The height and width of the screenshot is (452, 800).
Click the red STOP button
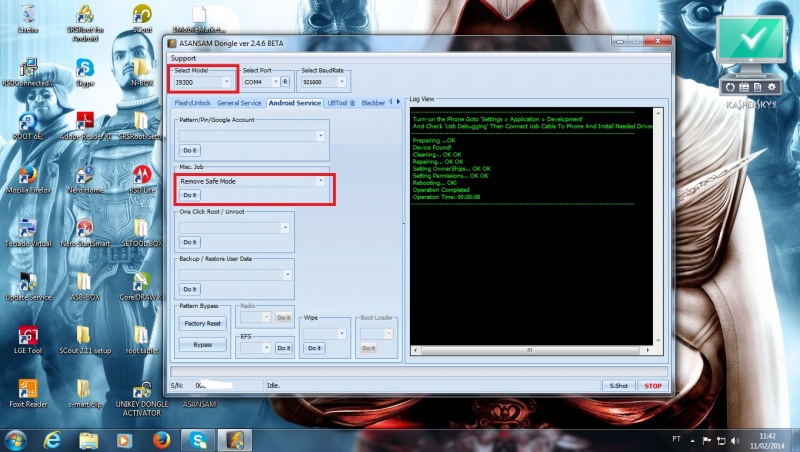pos(653,386)
